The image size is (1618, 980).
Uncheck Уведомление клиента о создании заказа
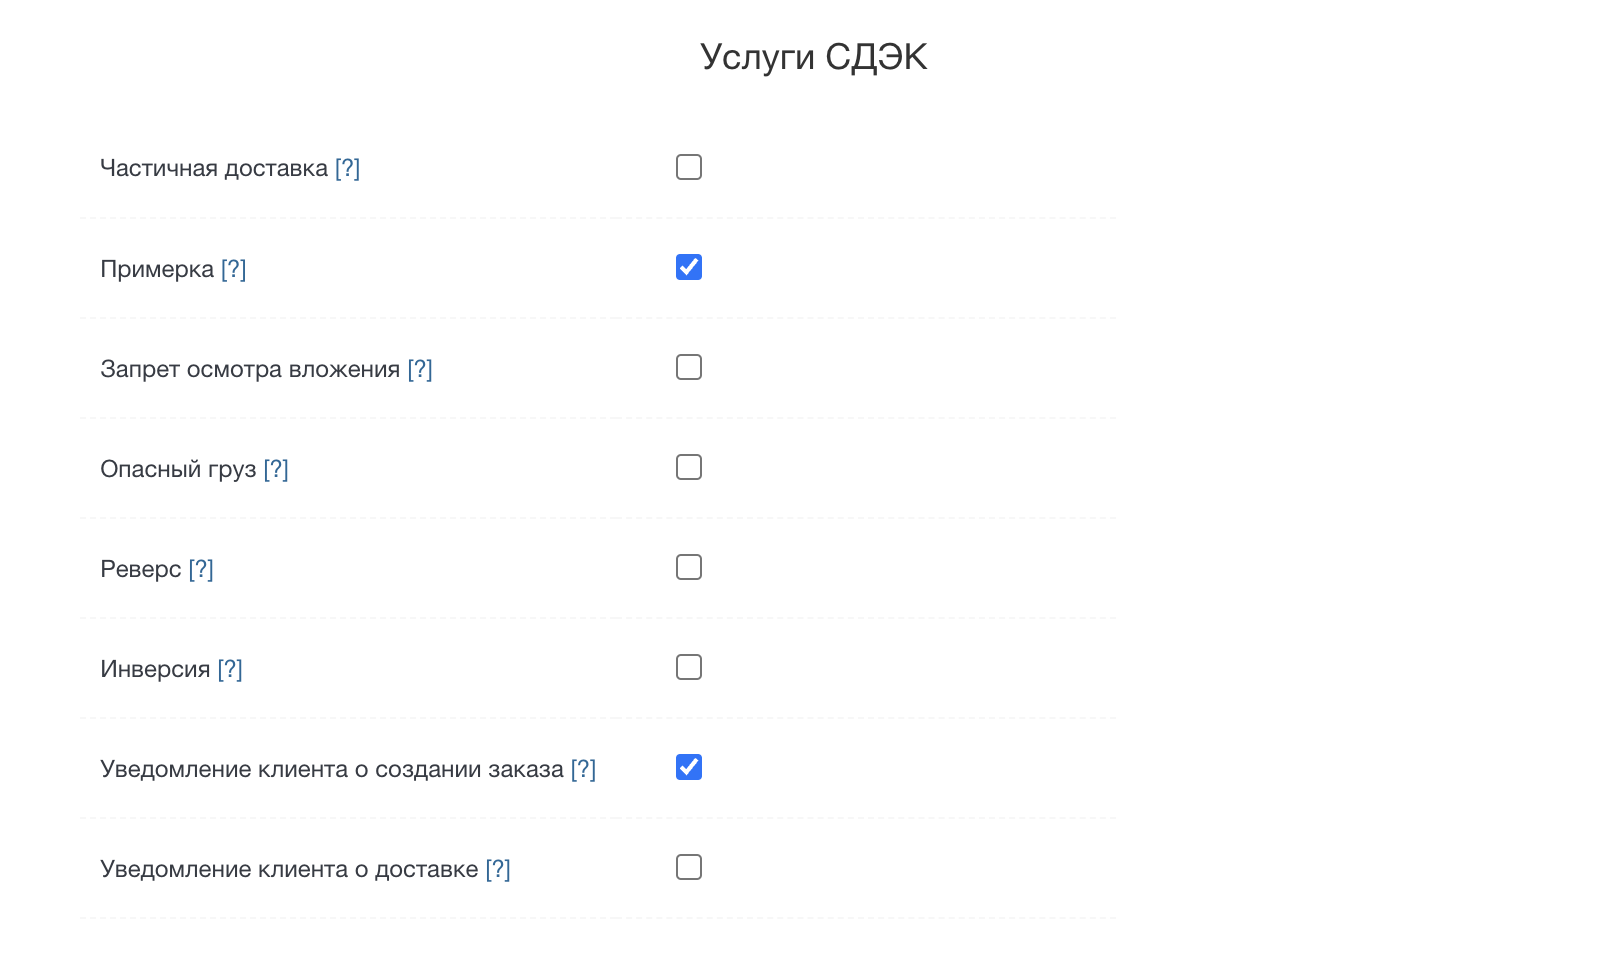pyautogui.click(x=688, y=767)
